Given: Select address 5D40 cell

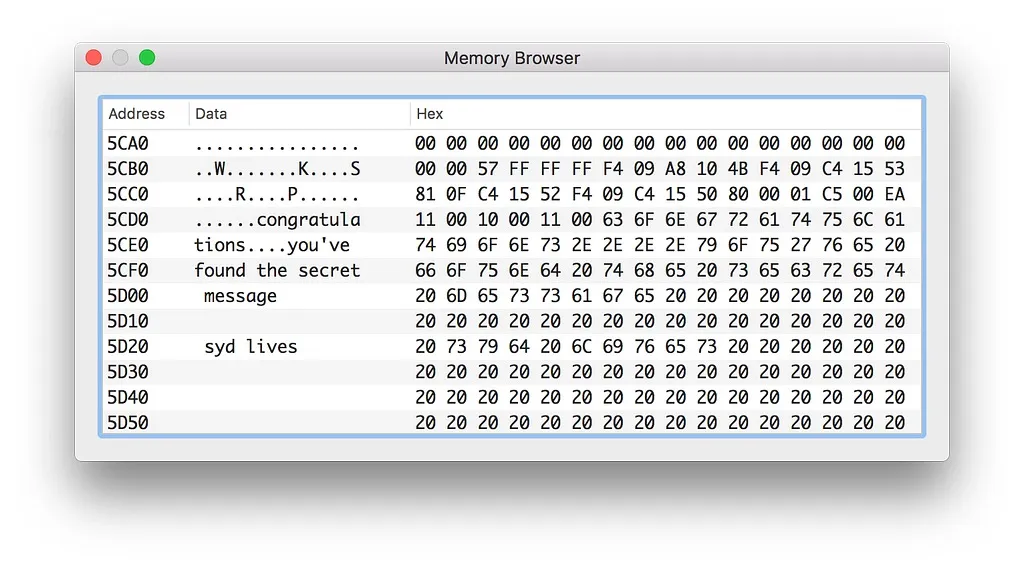Looking at the screenshot, I should [128, 398].
